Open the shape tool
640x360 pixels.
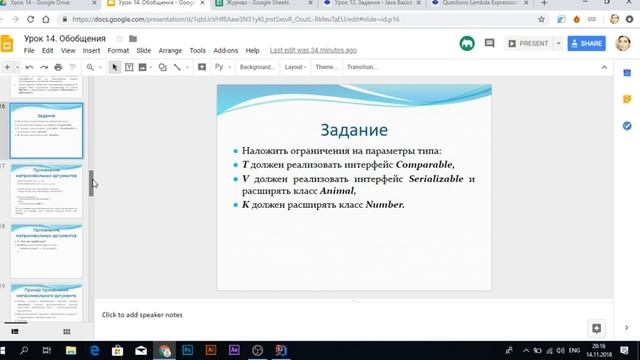[162, 67]
